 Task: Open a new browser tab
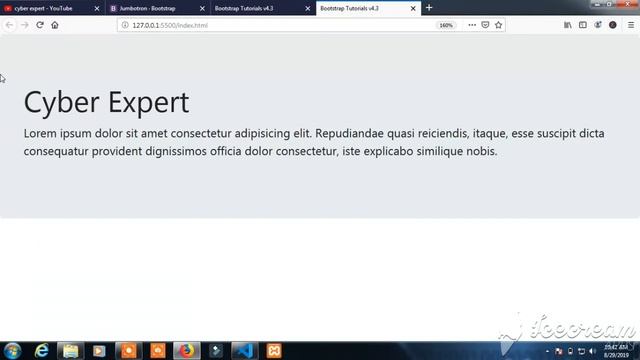click(x=429, y=8)
